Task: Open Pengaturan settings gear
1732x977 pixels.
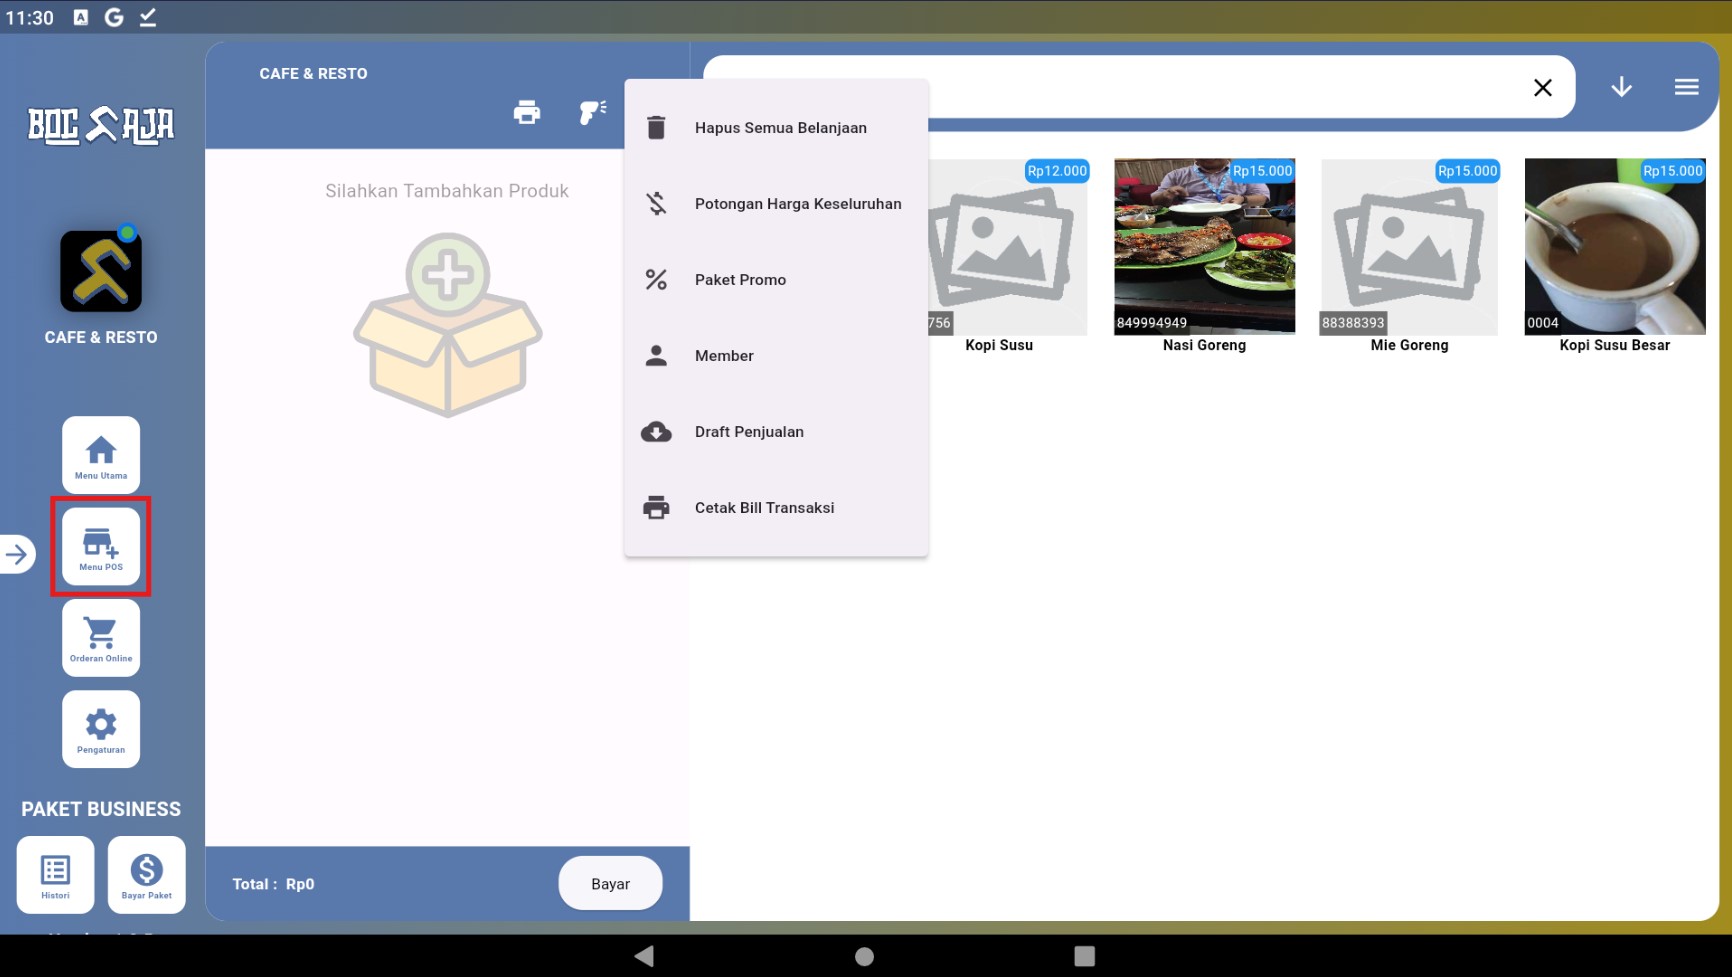Action: pyautogui.click(x=101, y=729)
